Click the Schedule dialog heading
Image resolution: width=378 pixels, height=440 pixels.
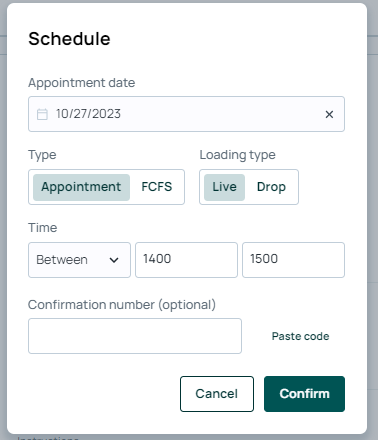[69, 39]
